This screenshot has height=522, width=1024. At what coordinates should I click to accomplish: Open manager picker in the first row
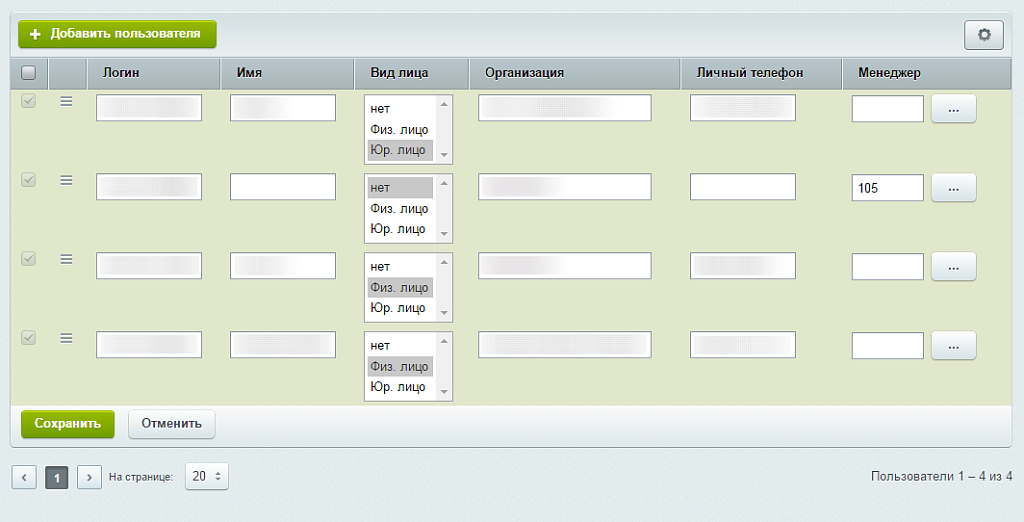pos(953,109)
